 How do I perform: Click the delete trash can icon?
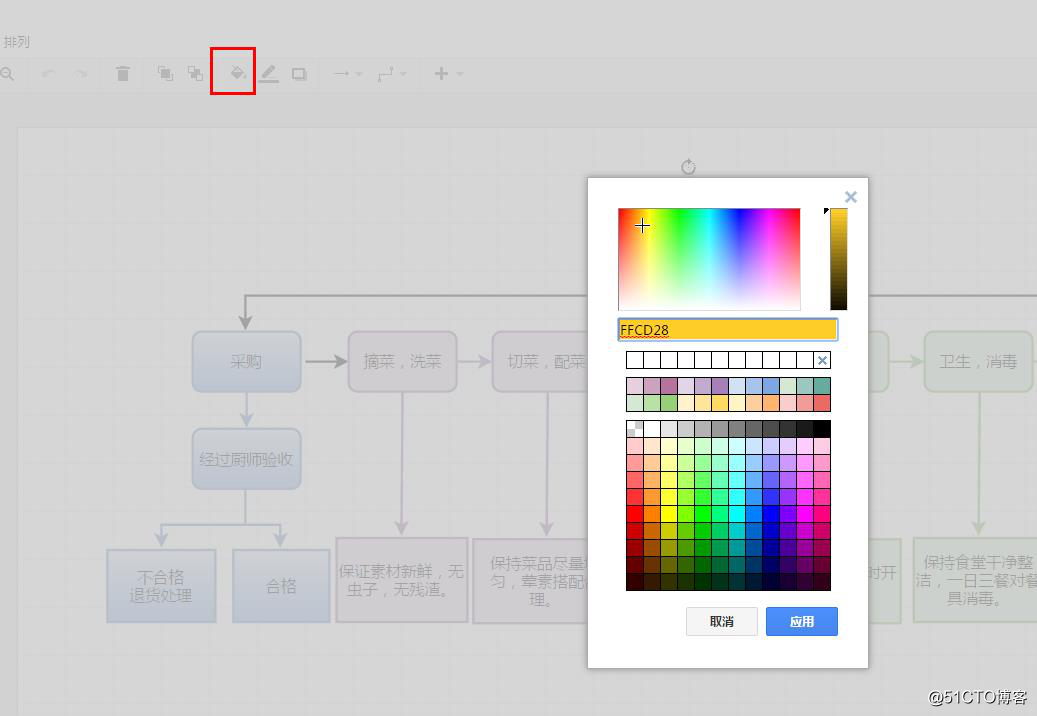pos(122,73)
